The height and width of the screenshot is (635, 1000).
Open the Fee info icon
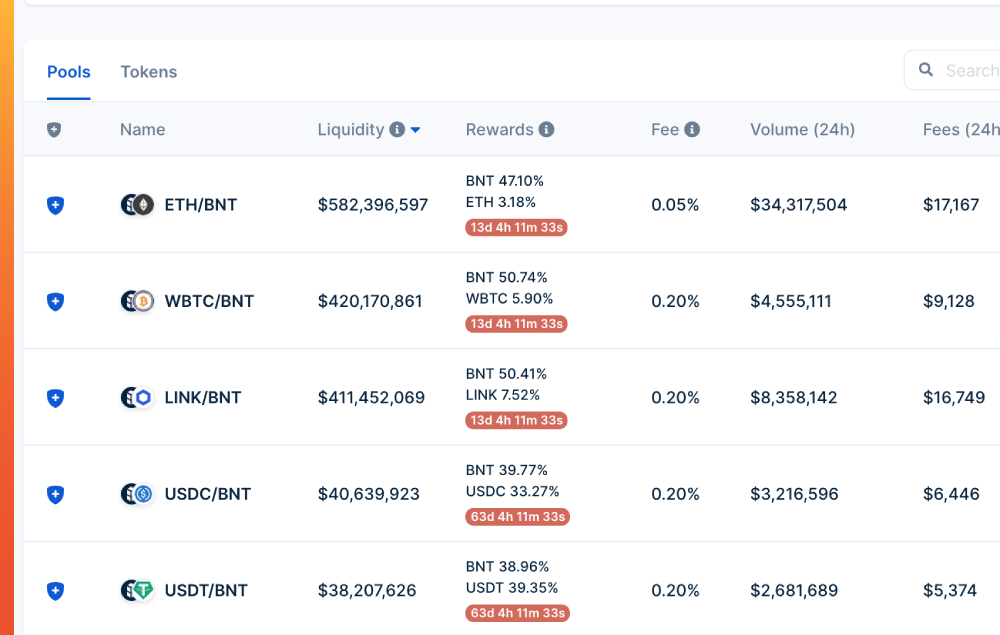(x=692, y=129)
